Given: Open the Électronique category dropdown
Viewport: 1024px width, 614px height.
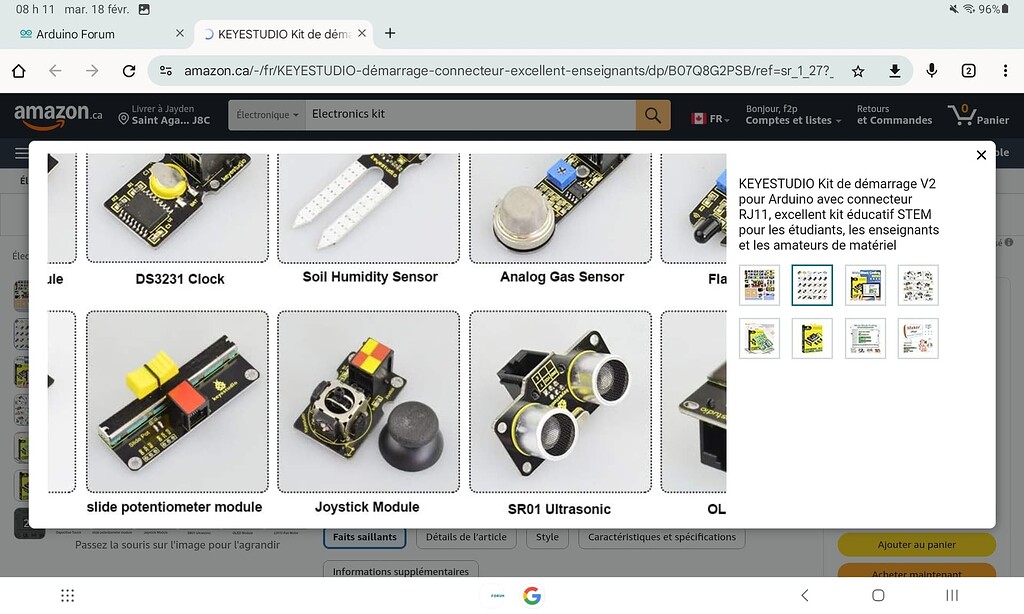Looking at the screenshot, I should pyautogui.click(x=266, y=115).
